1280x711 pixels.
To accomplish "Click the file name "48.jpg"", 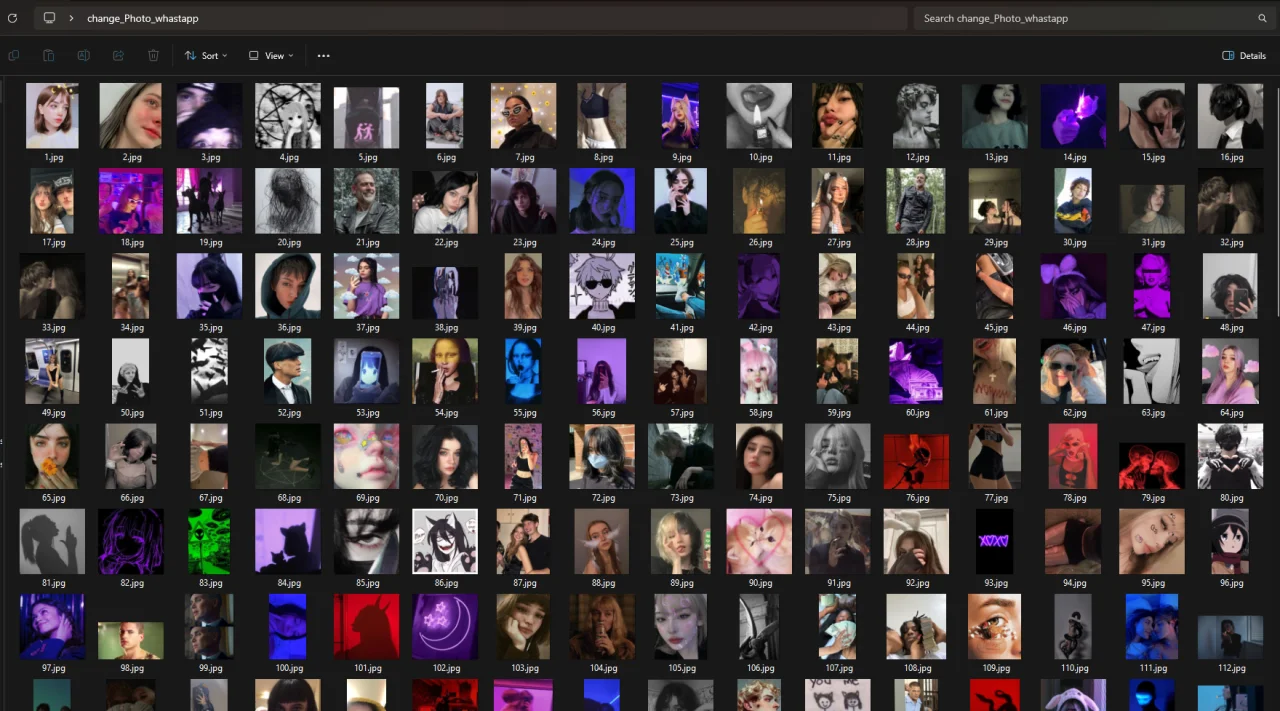I will coord(1231,328).
